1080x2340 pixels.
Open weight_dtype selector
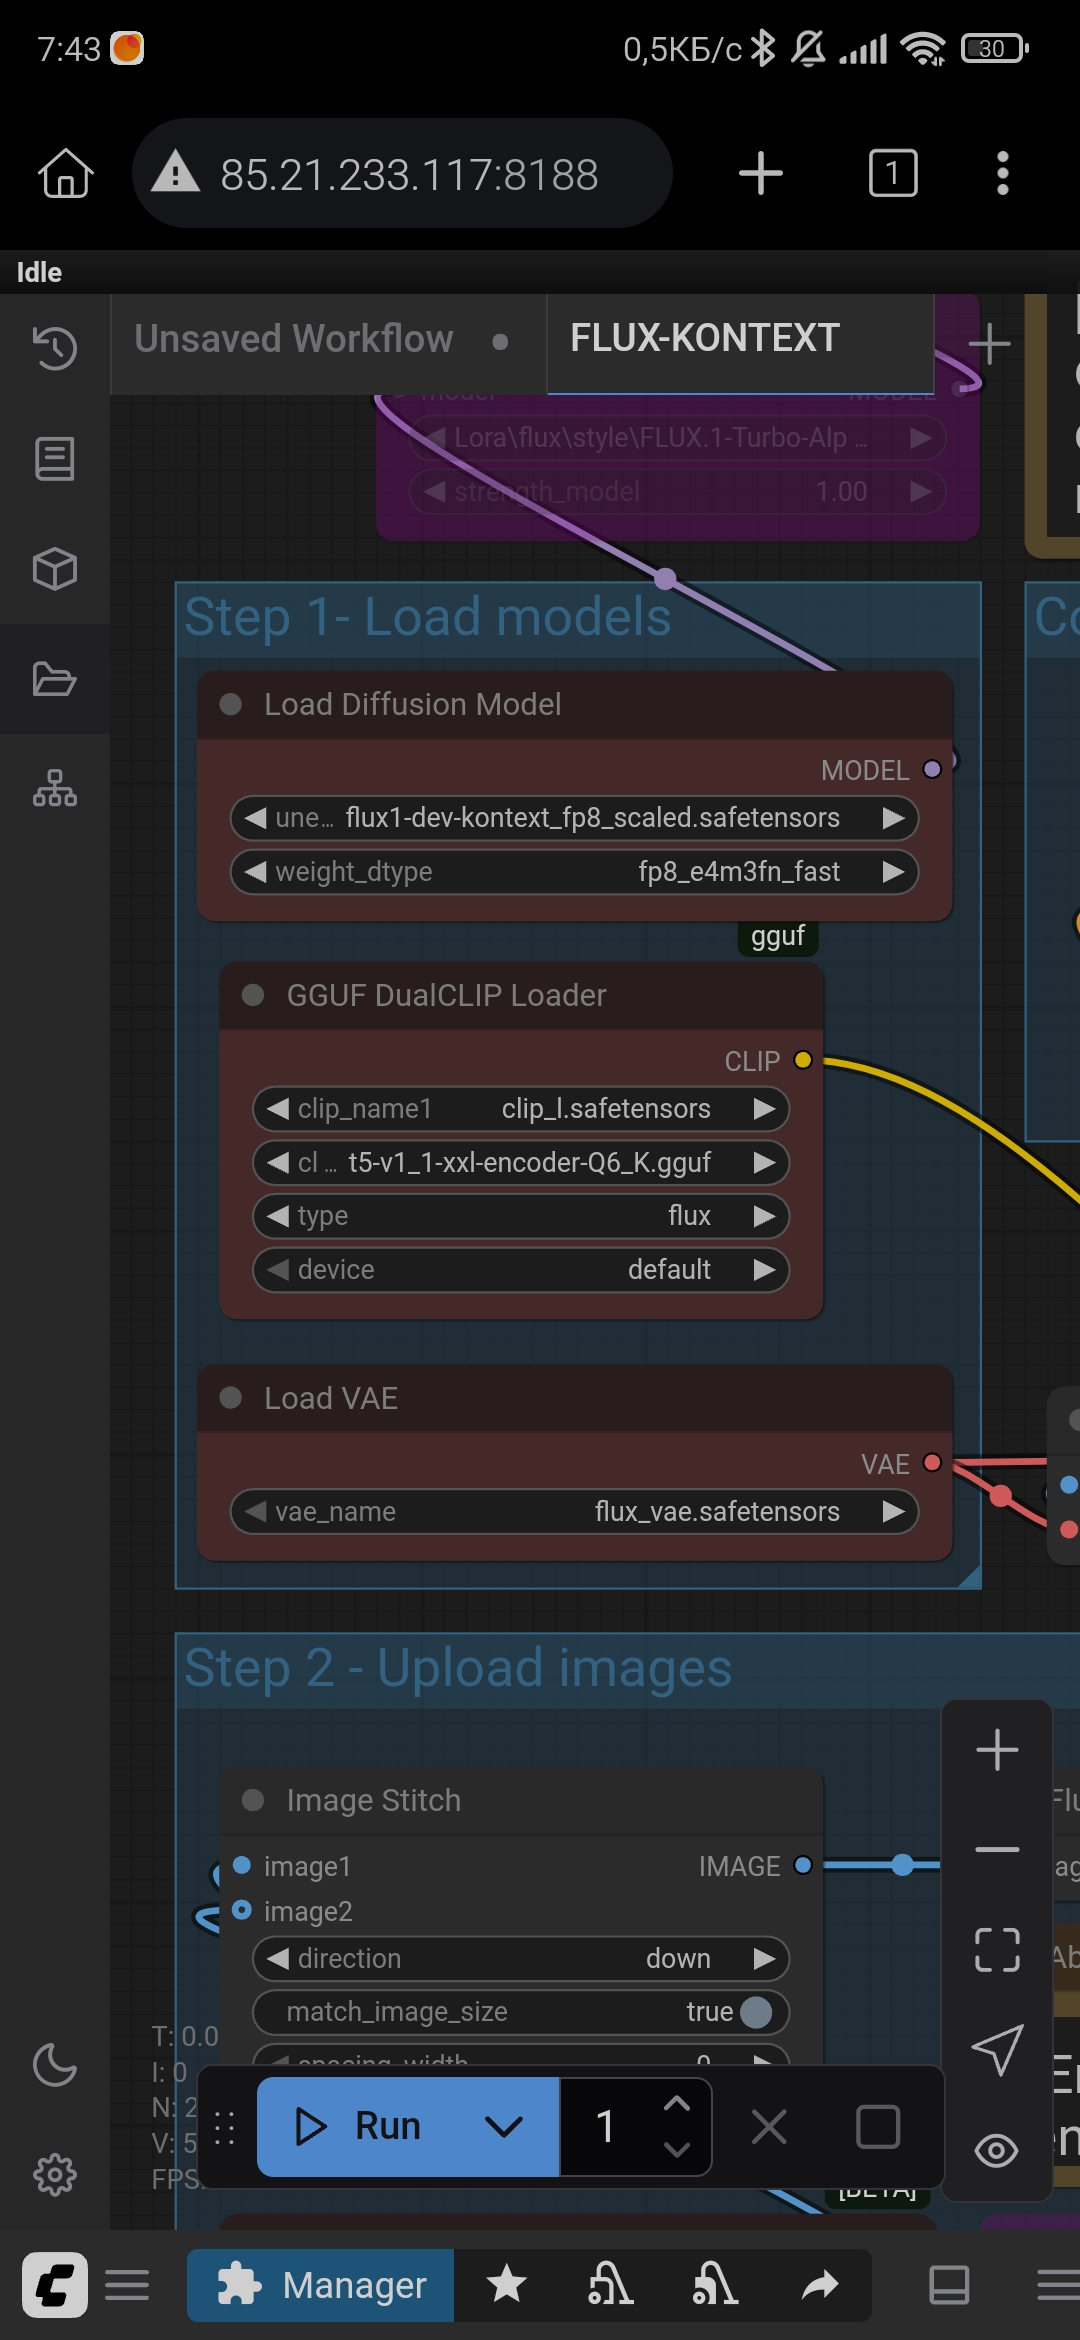[574, 872]
